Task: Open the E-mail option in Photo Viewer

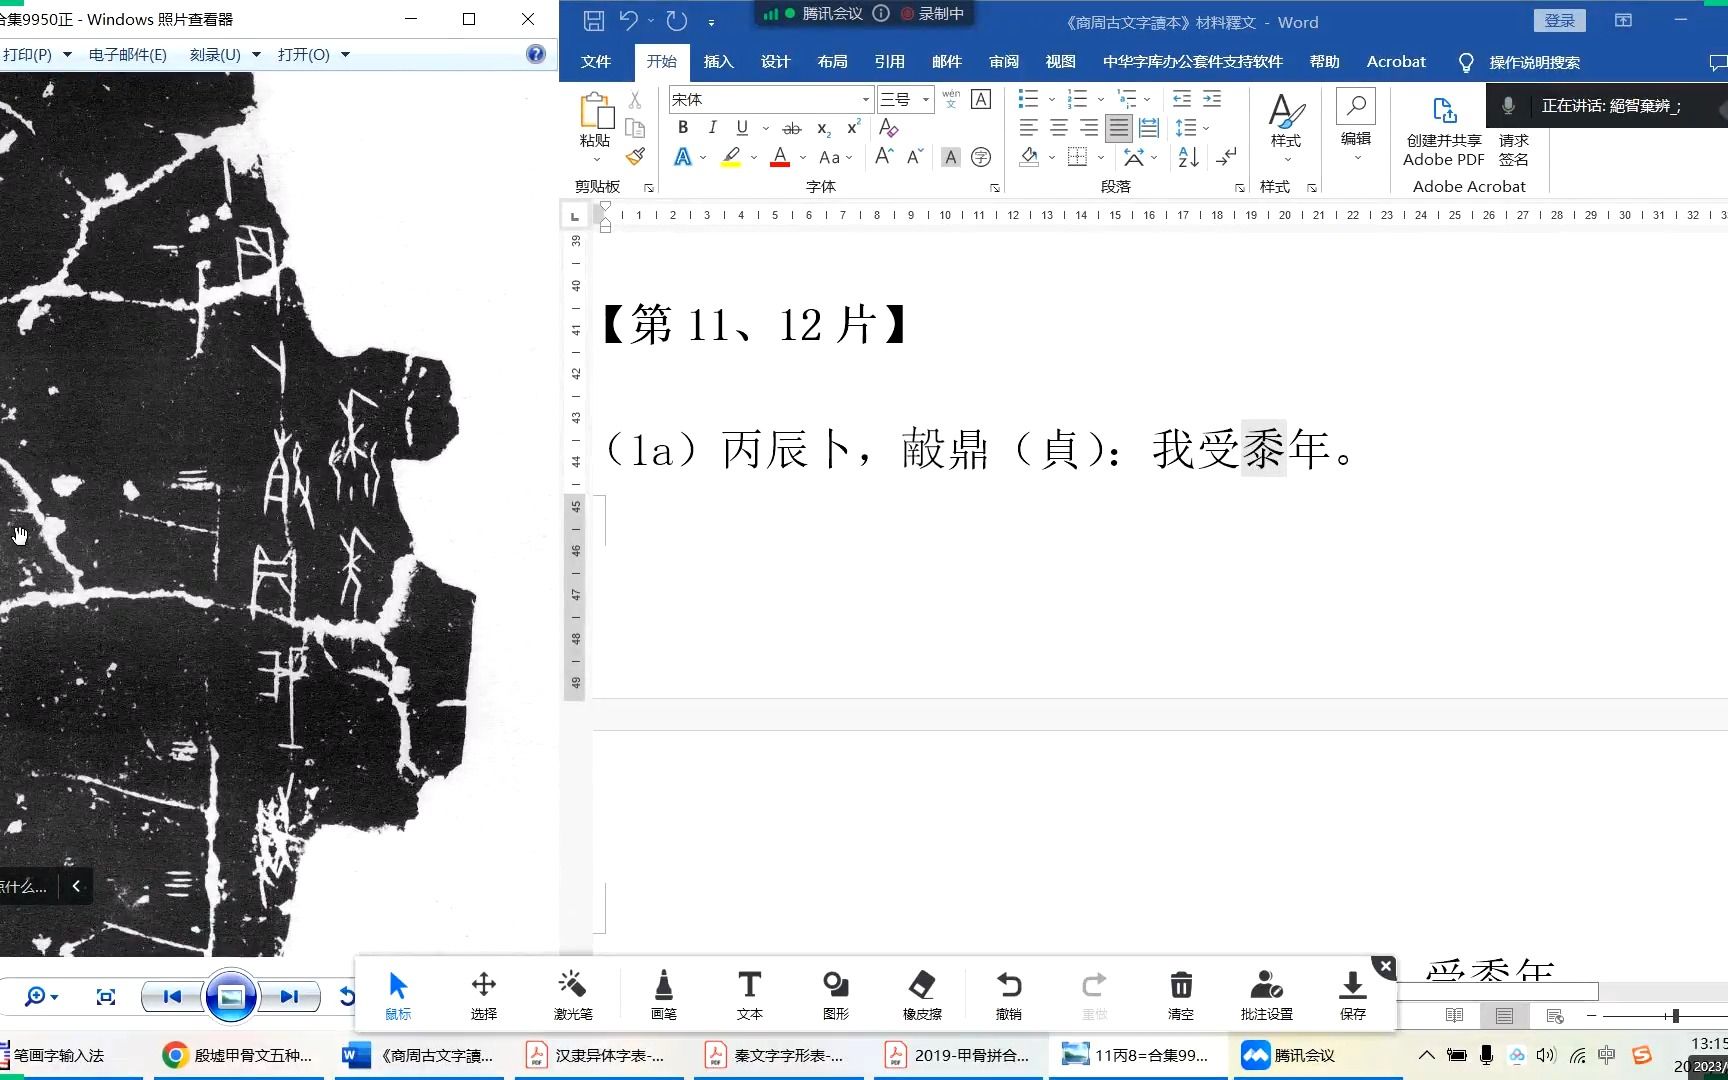Action: click(x=127, y=55)
